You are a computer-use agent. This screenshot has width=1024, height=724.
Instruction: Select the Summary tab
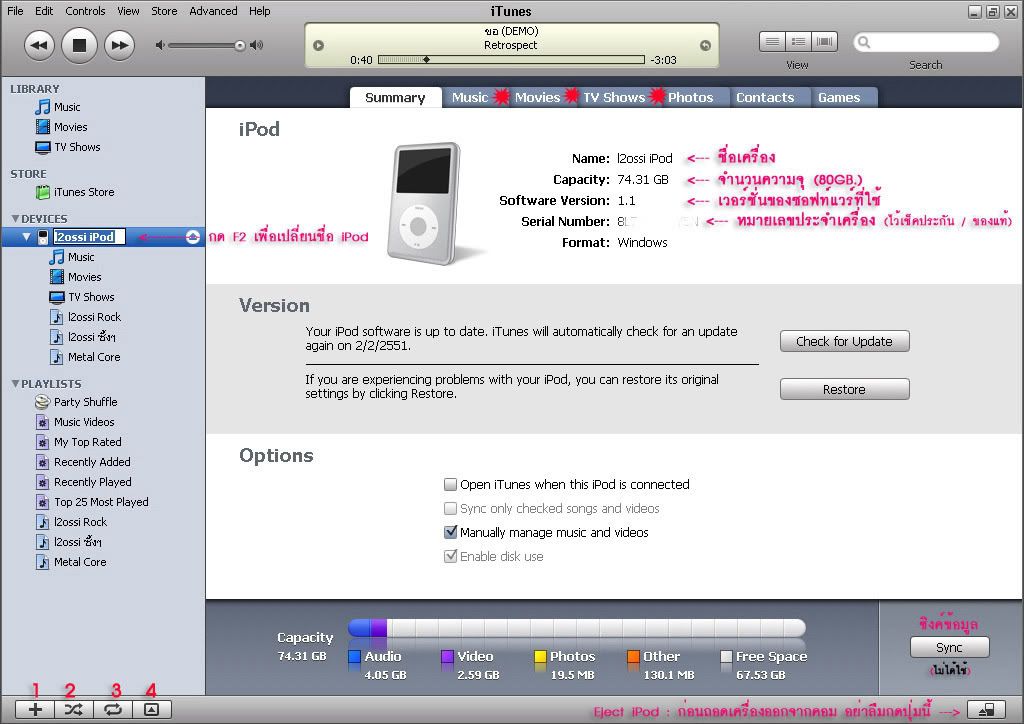pos(395,97)
